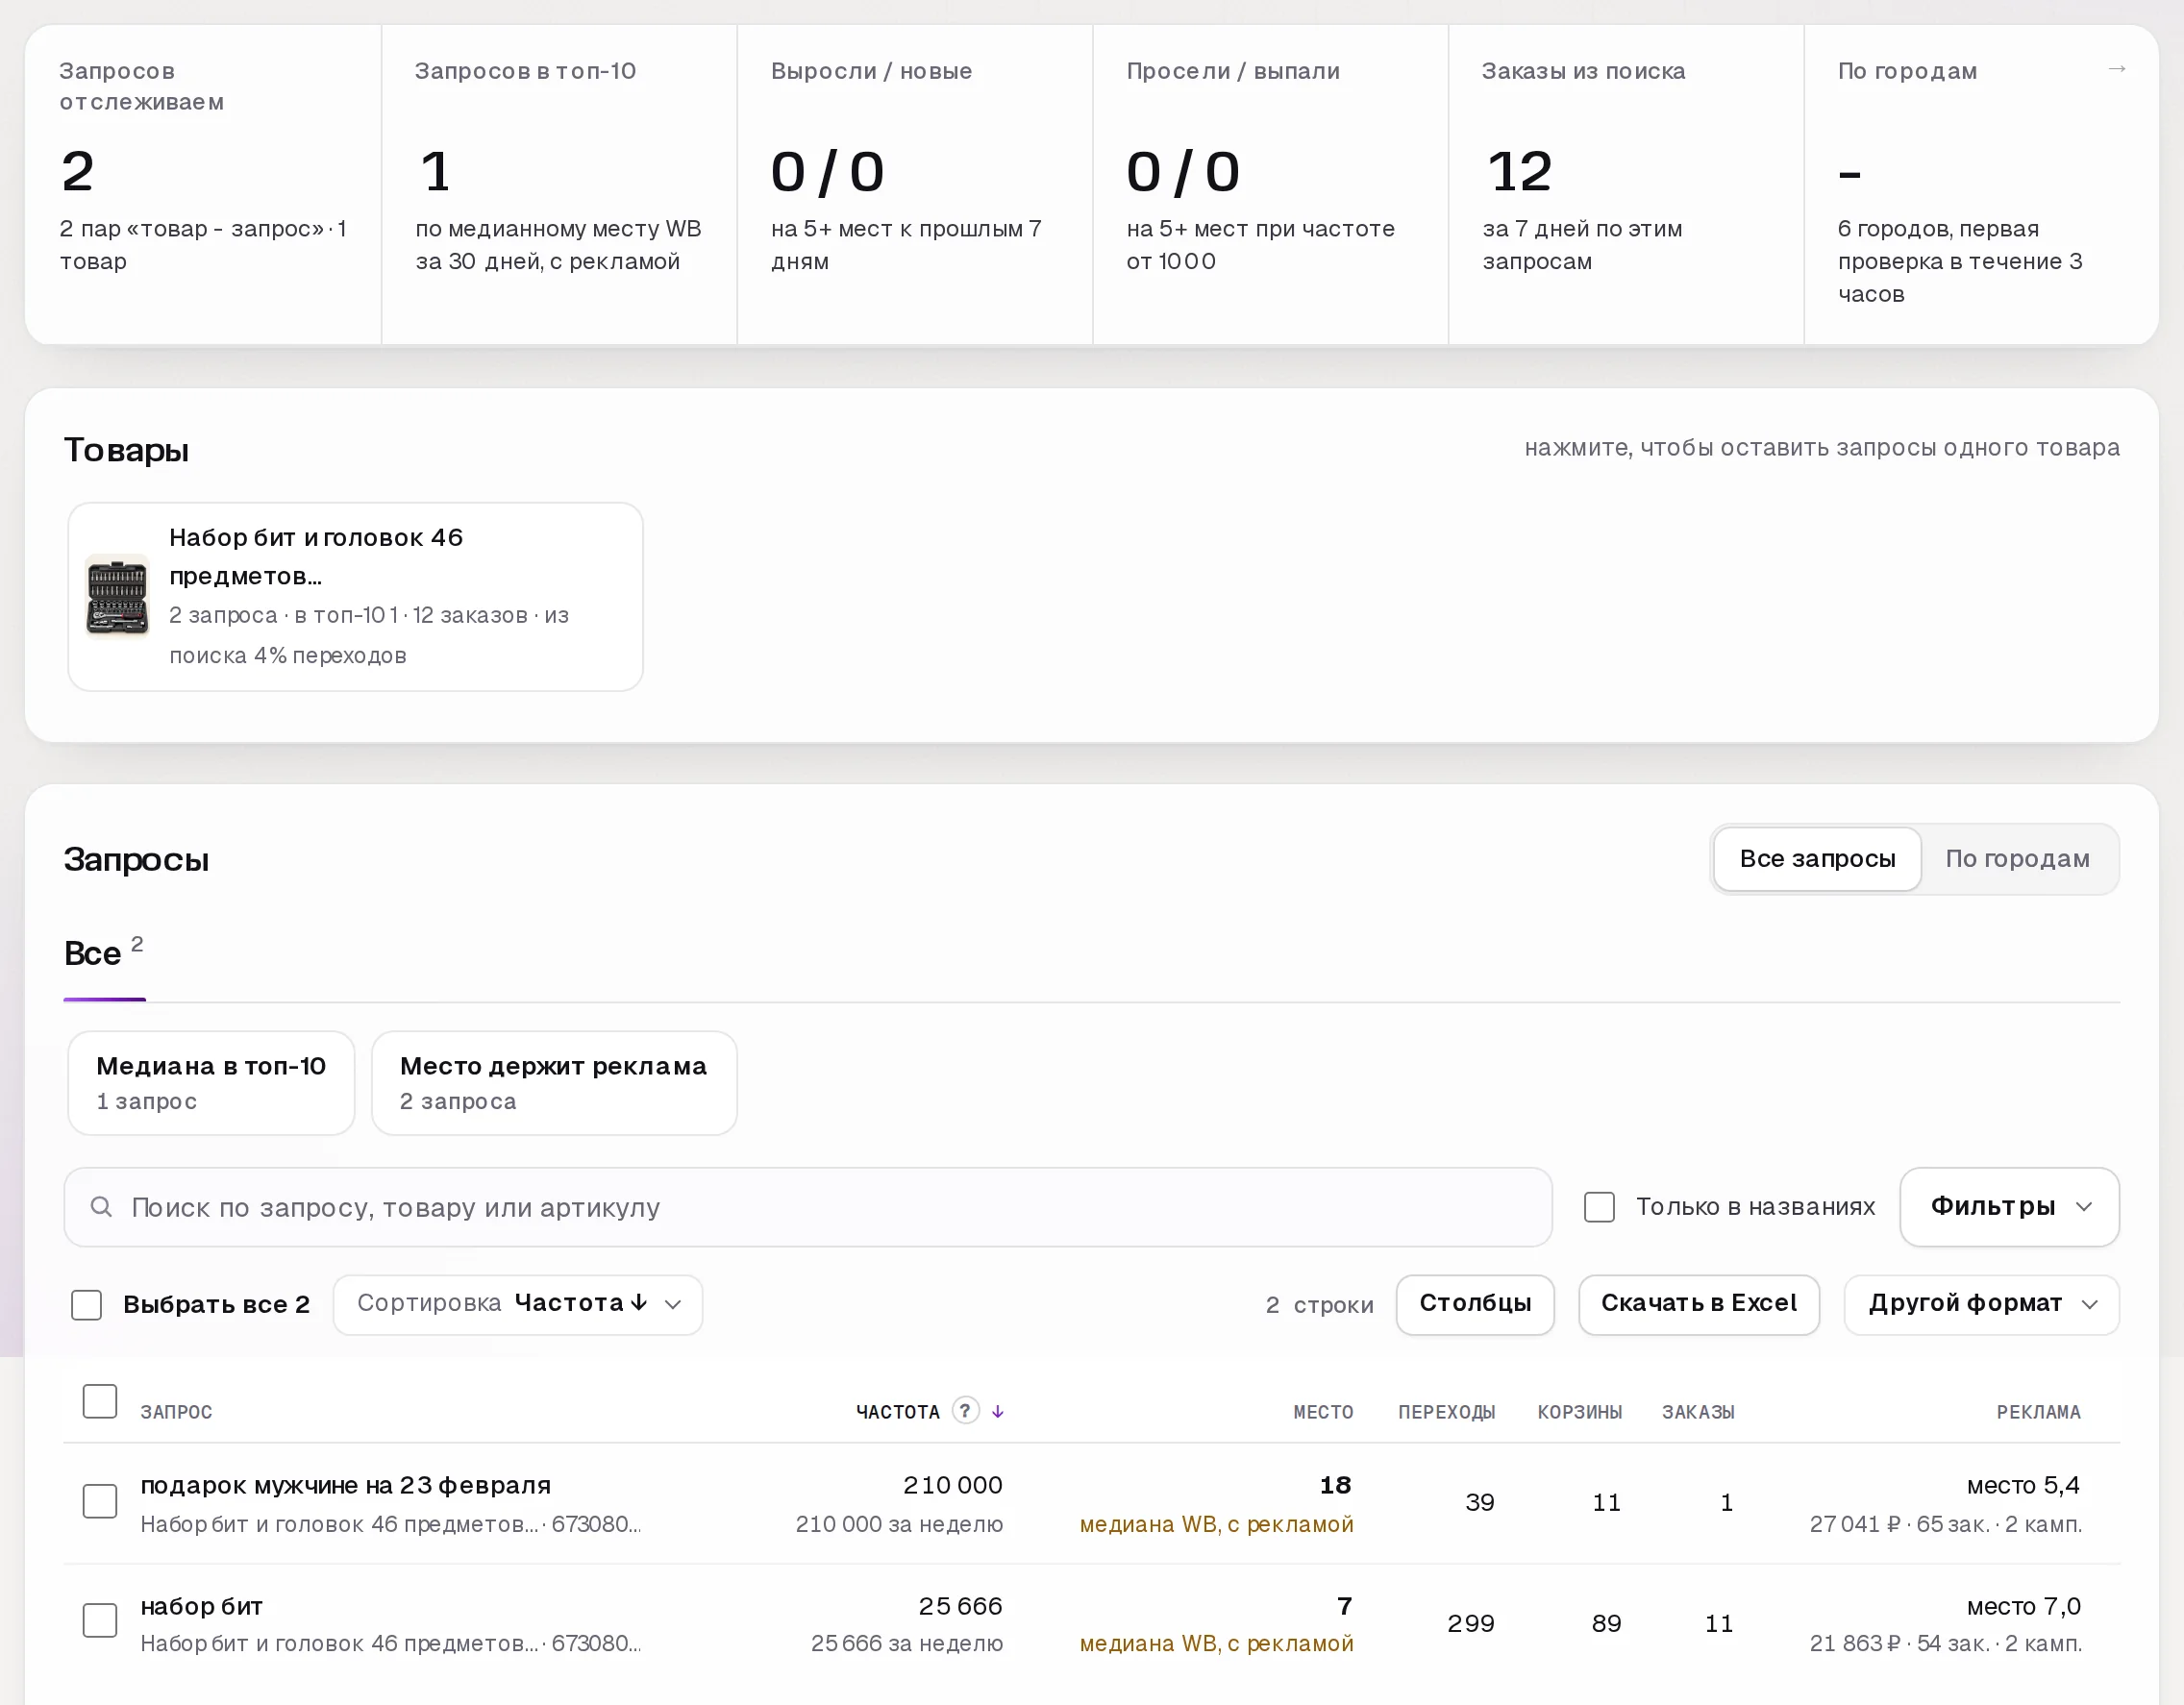Click the magnifier icon in search field

click(101, 1207)
